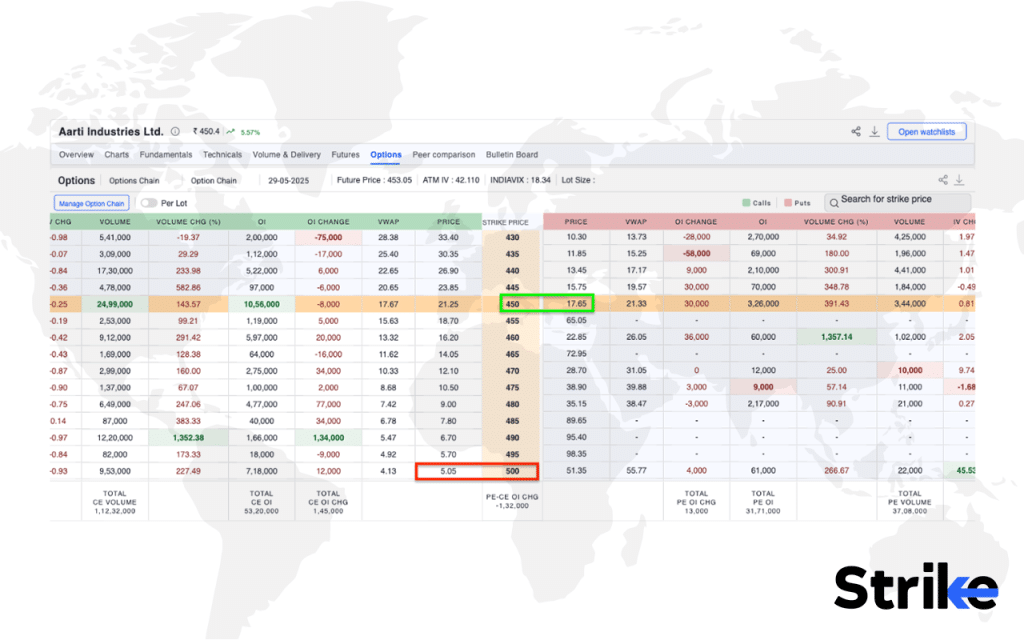Click the Future Price : 453.05 label
The height and width of the screenshot is (640, 1024).
pos(374,180)
